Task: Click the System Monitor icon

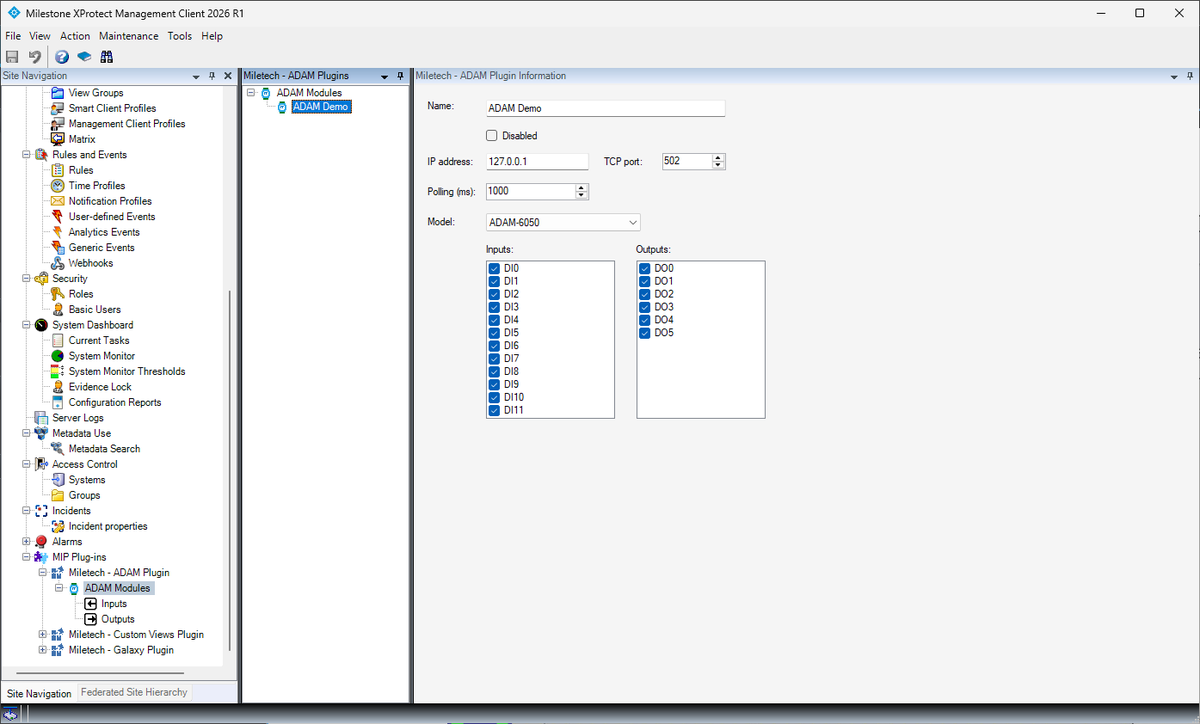Action: click(x=58, y=356)
